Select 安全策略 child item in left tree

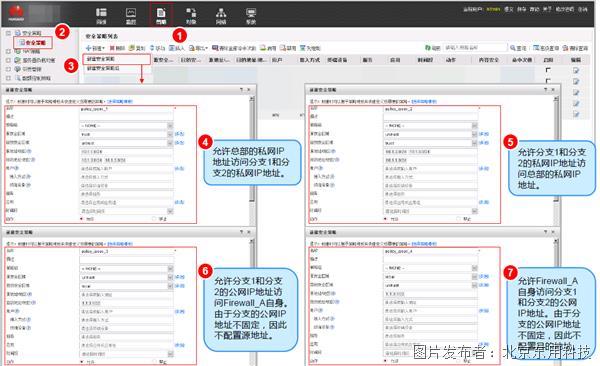33,42
